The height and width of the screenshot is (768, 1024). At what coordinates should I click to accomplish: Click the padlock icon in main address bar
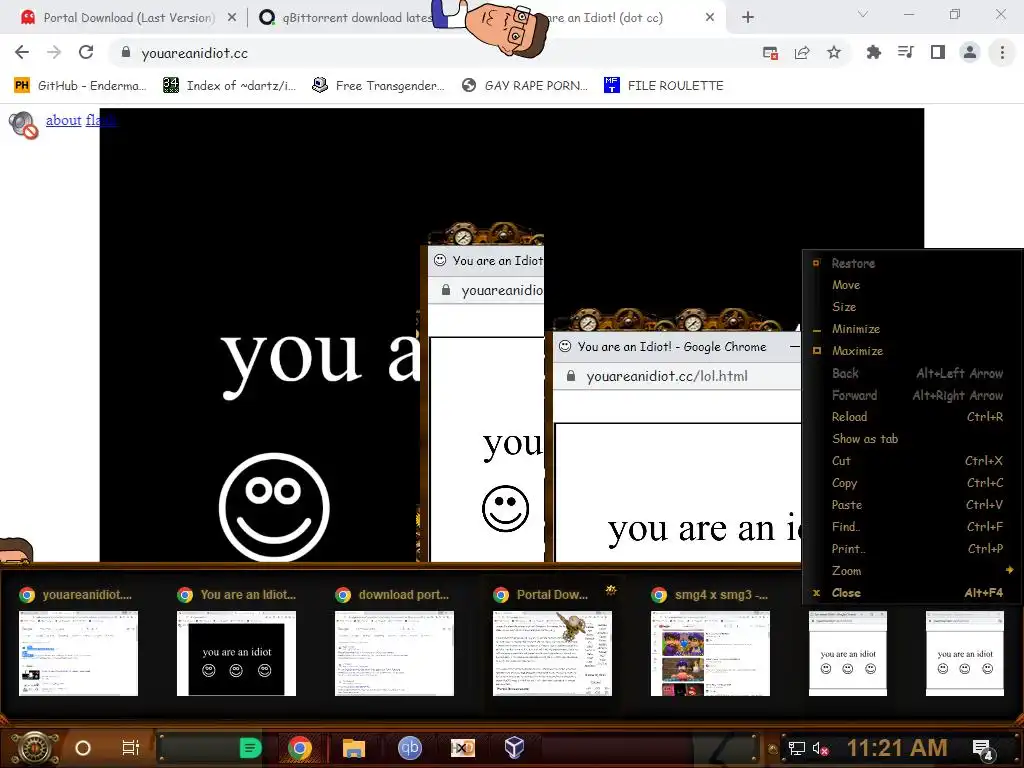tap(126, 52)
